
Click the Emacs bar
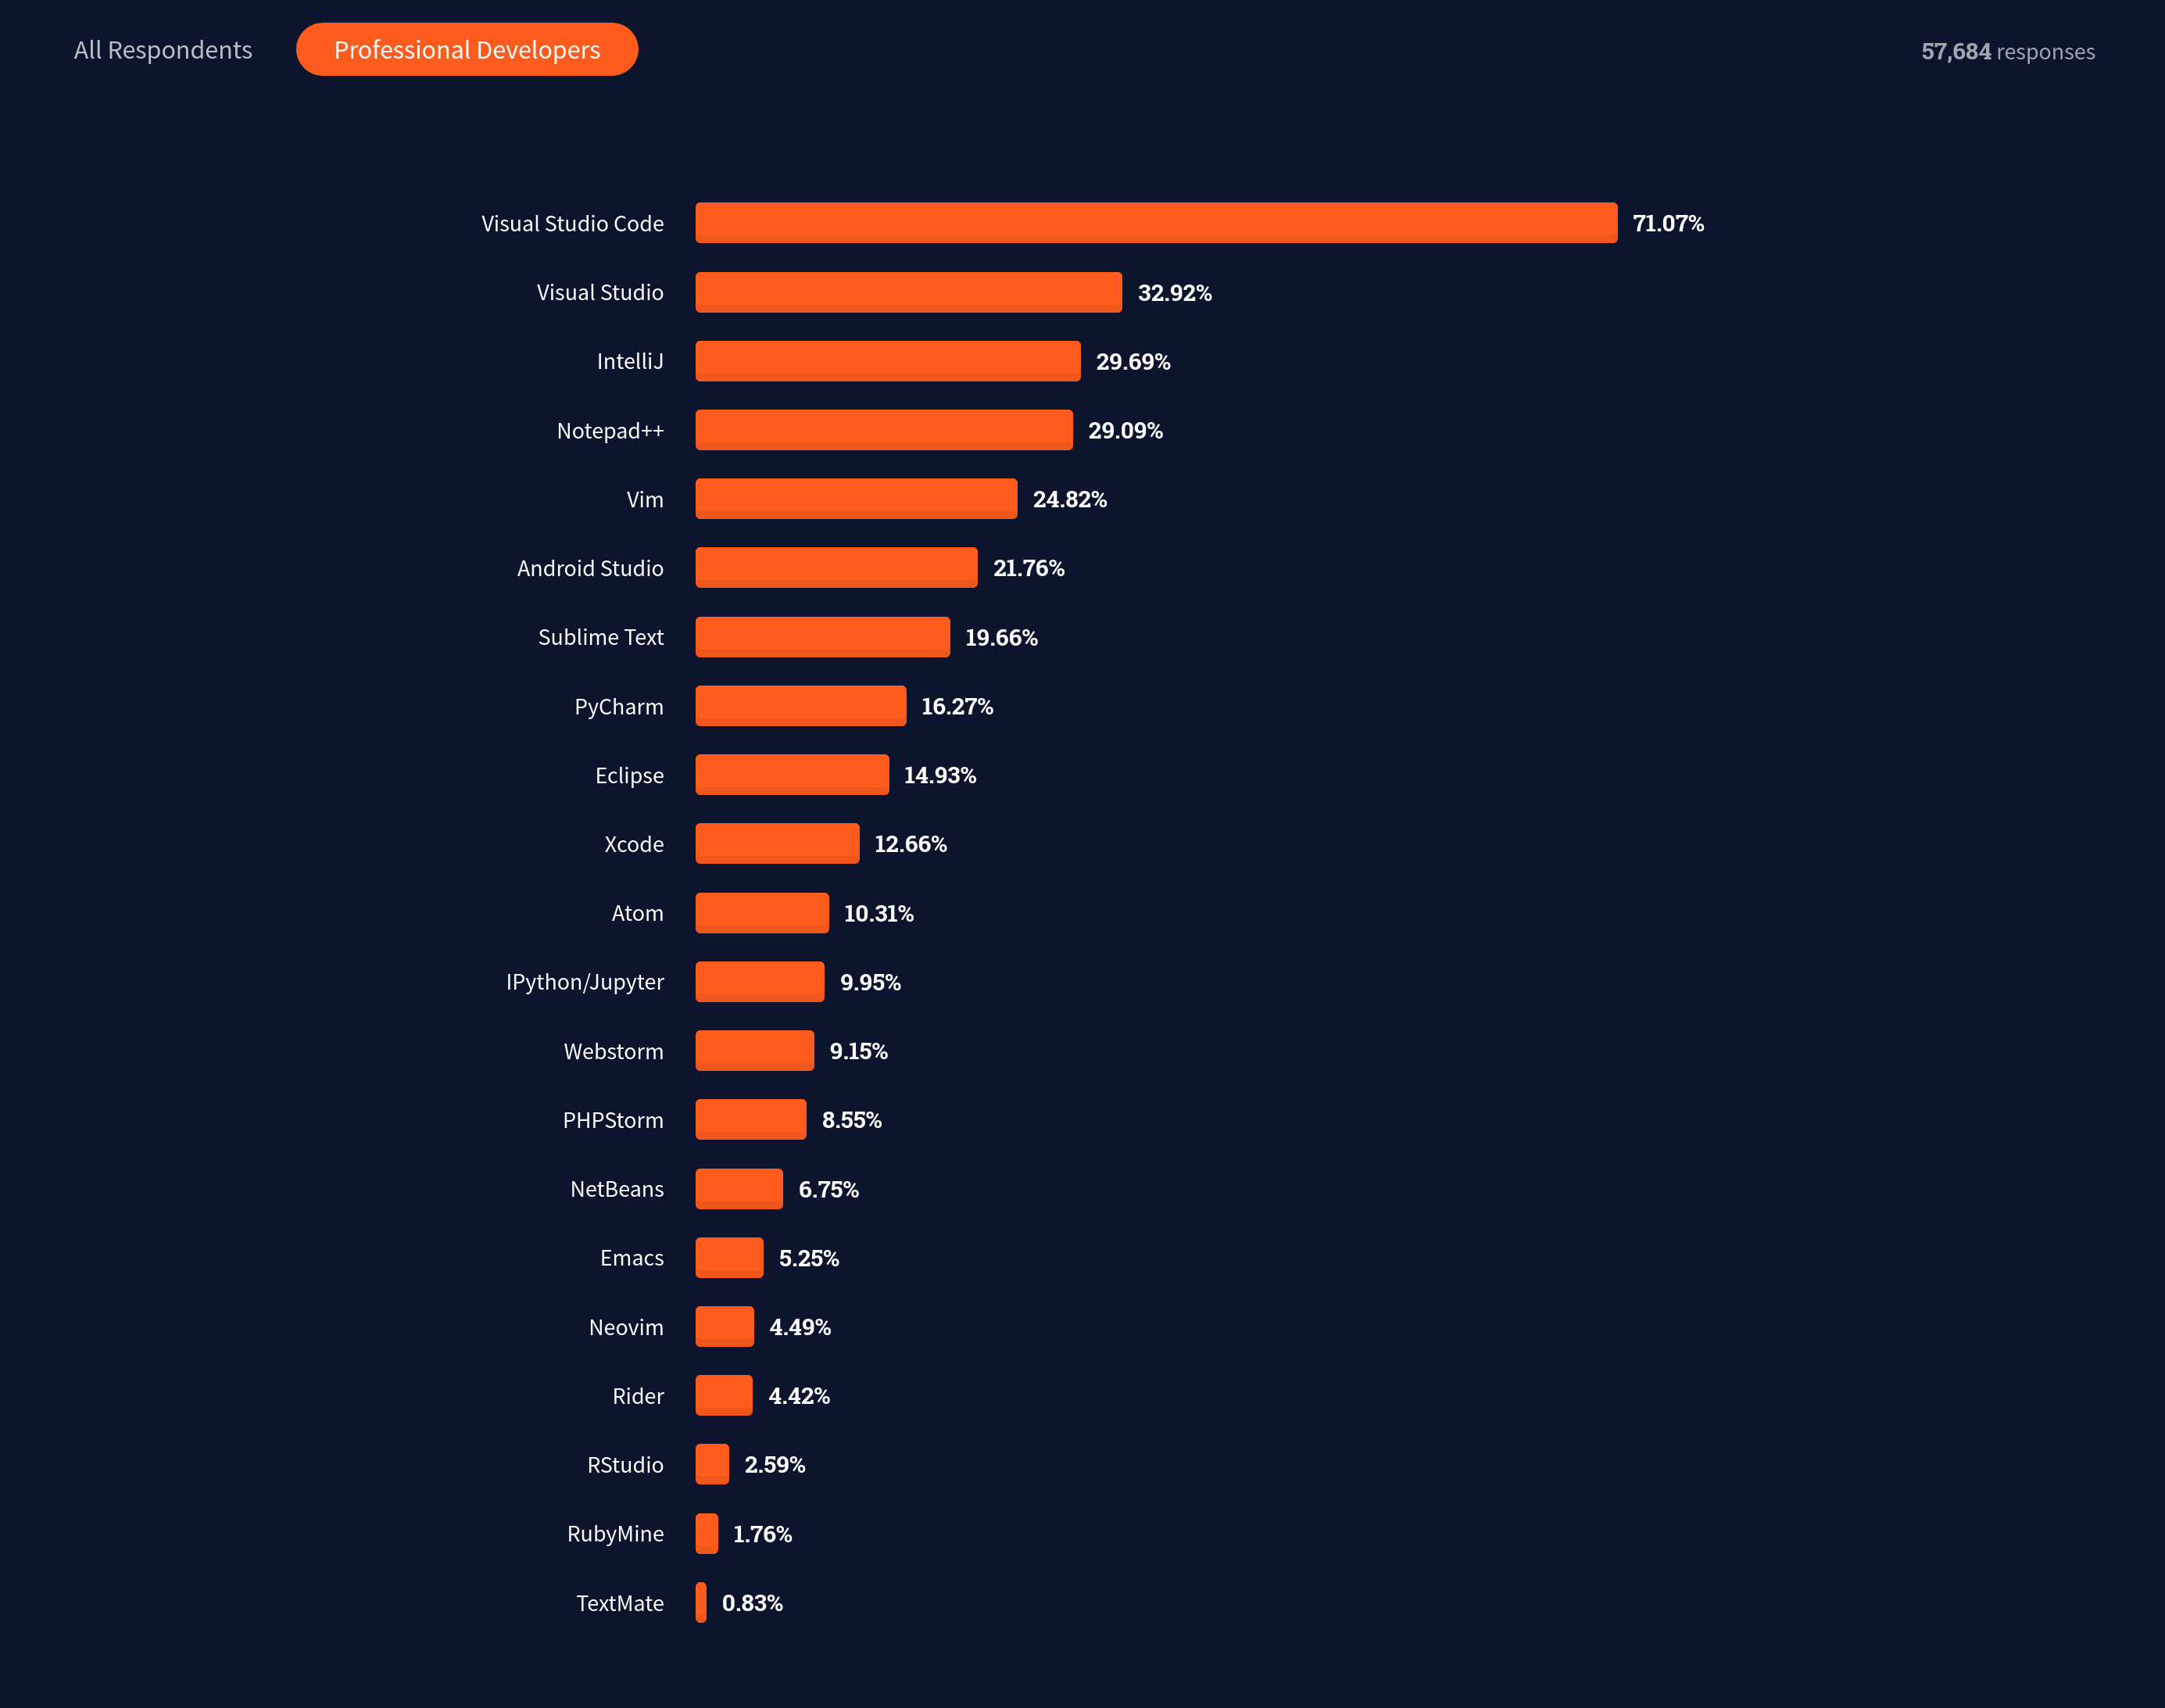pos(729,1258)
